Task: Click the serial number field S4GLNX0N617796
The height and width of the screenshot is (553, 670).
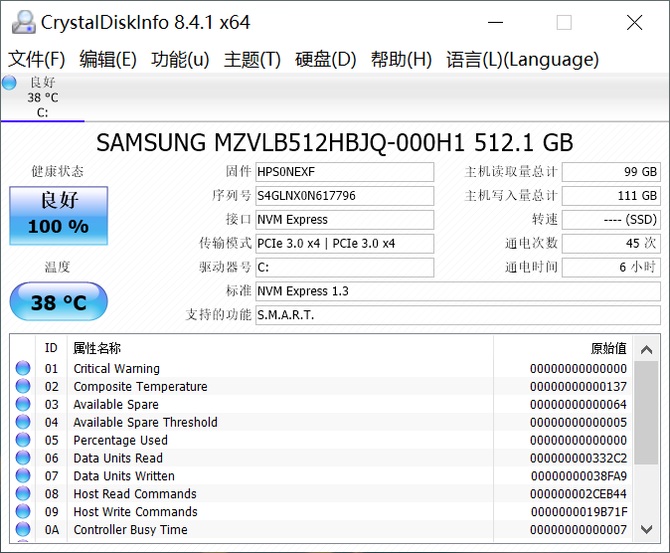Action: click(344, 196)
